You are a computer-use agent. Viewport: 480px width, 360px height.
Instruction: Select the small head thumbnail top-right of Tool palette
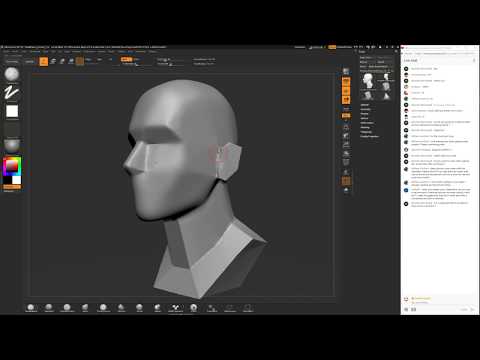click(x=386, y=77)
